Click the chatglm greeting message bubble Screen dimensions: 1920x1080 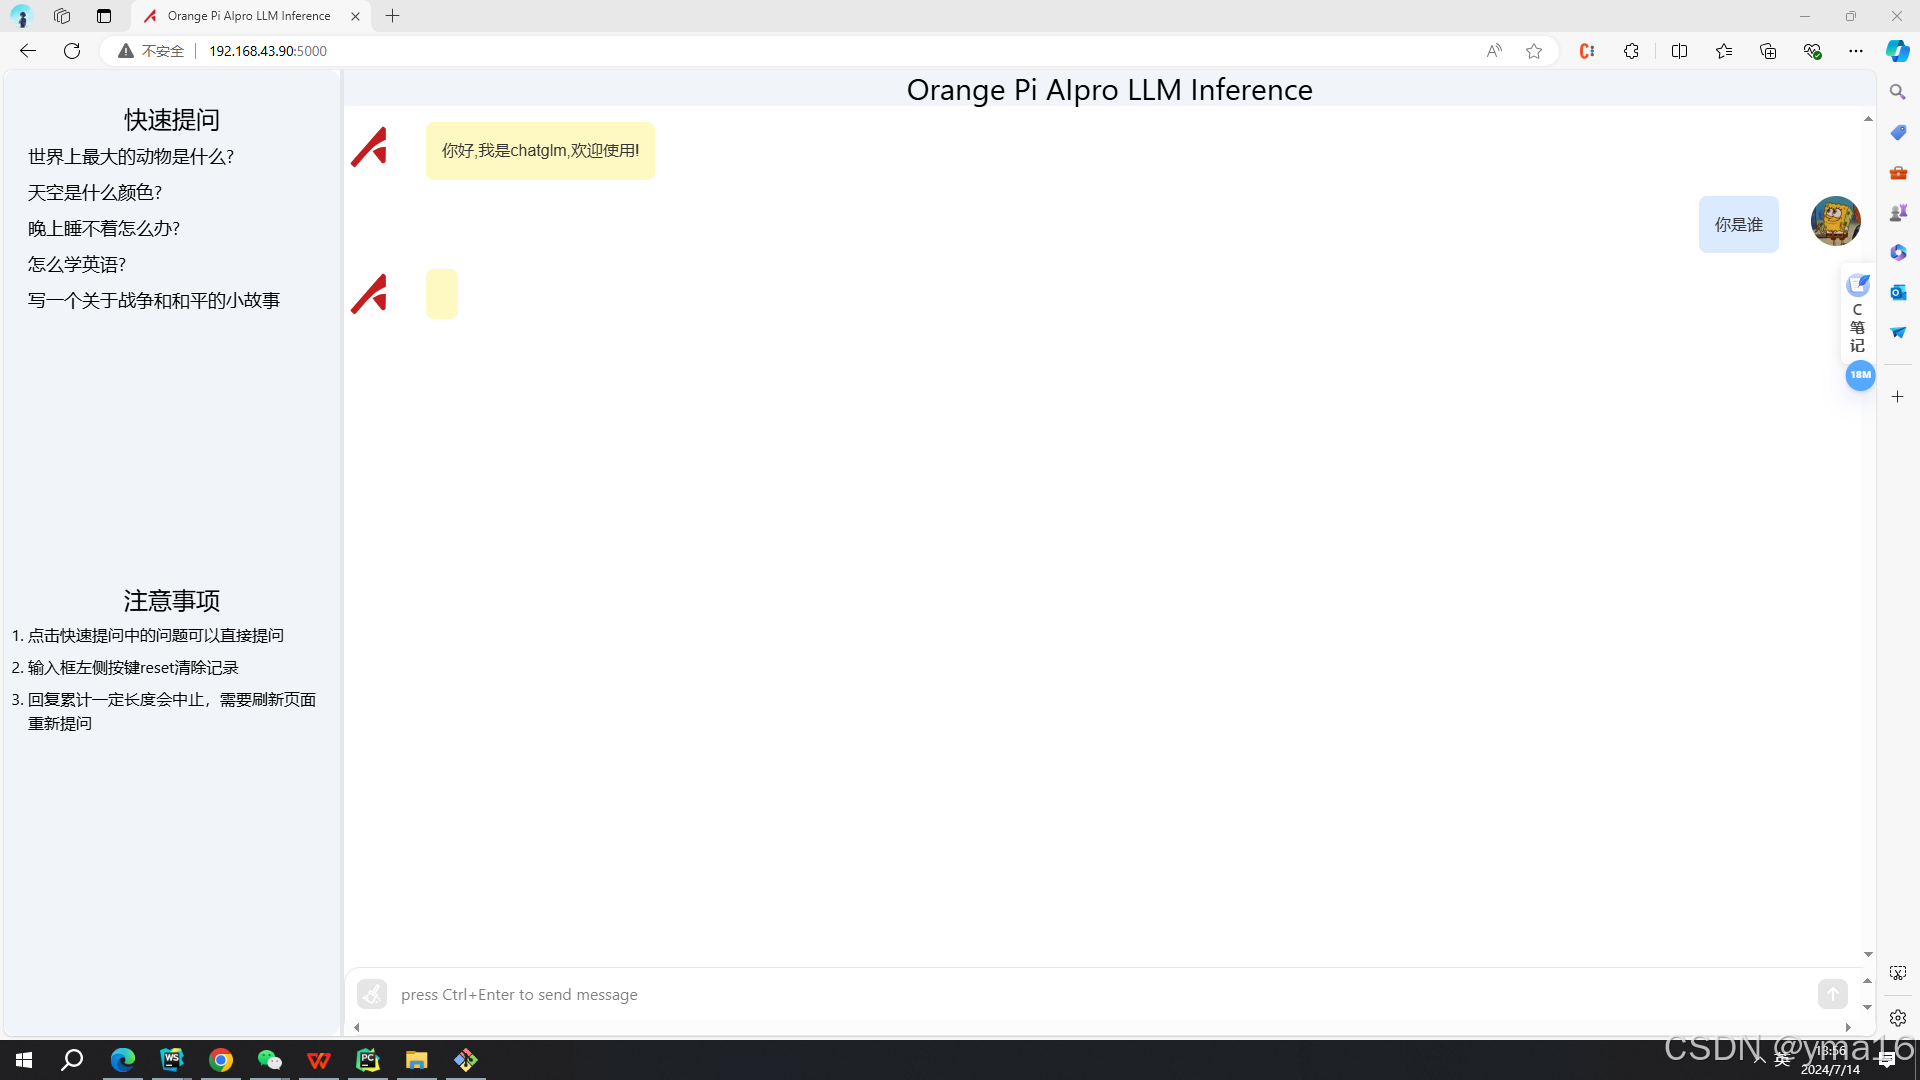click(x=540, y=151)
